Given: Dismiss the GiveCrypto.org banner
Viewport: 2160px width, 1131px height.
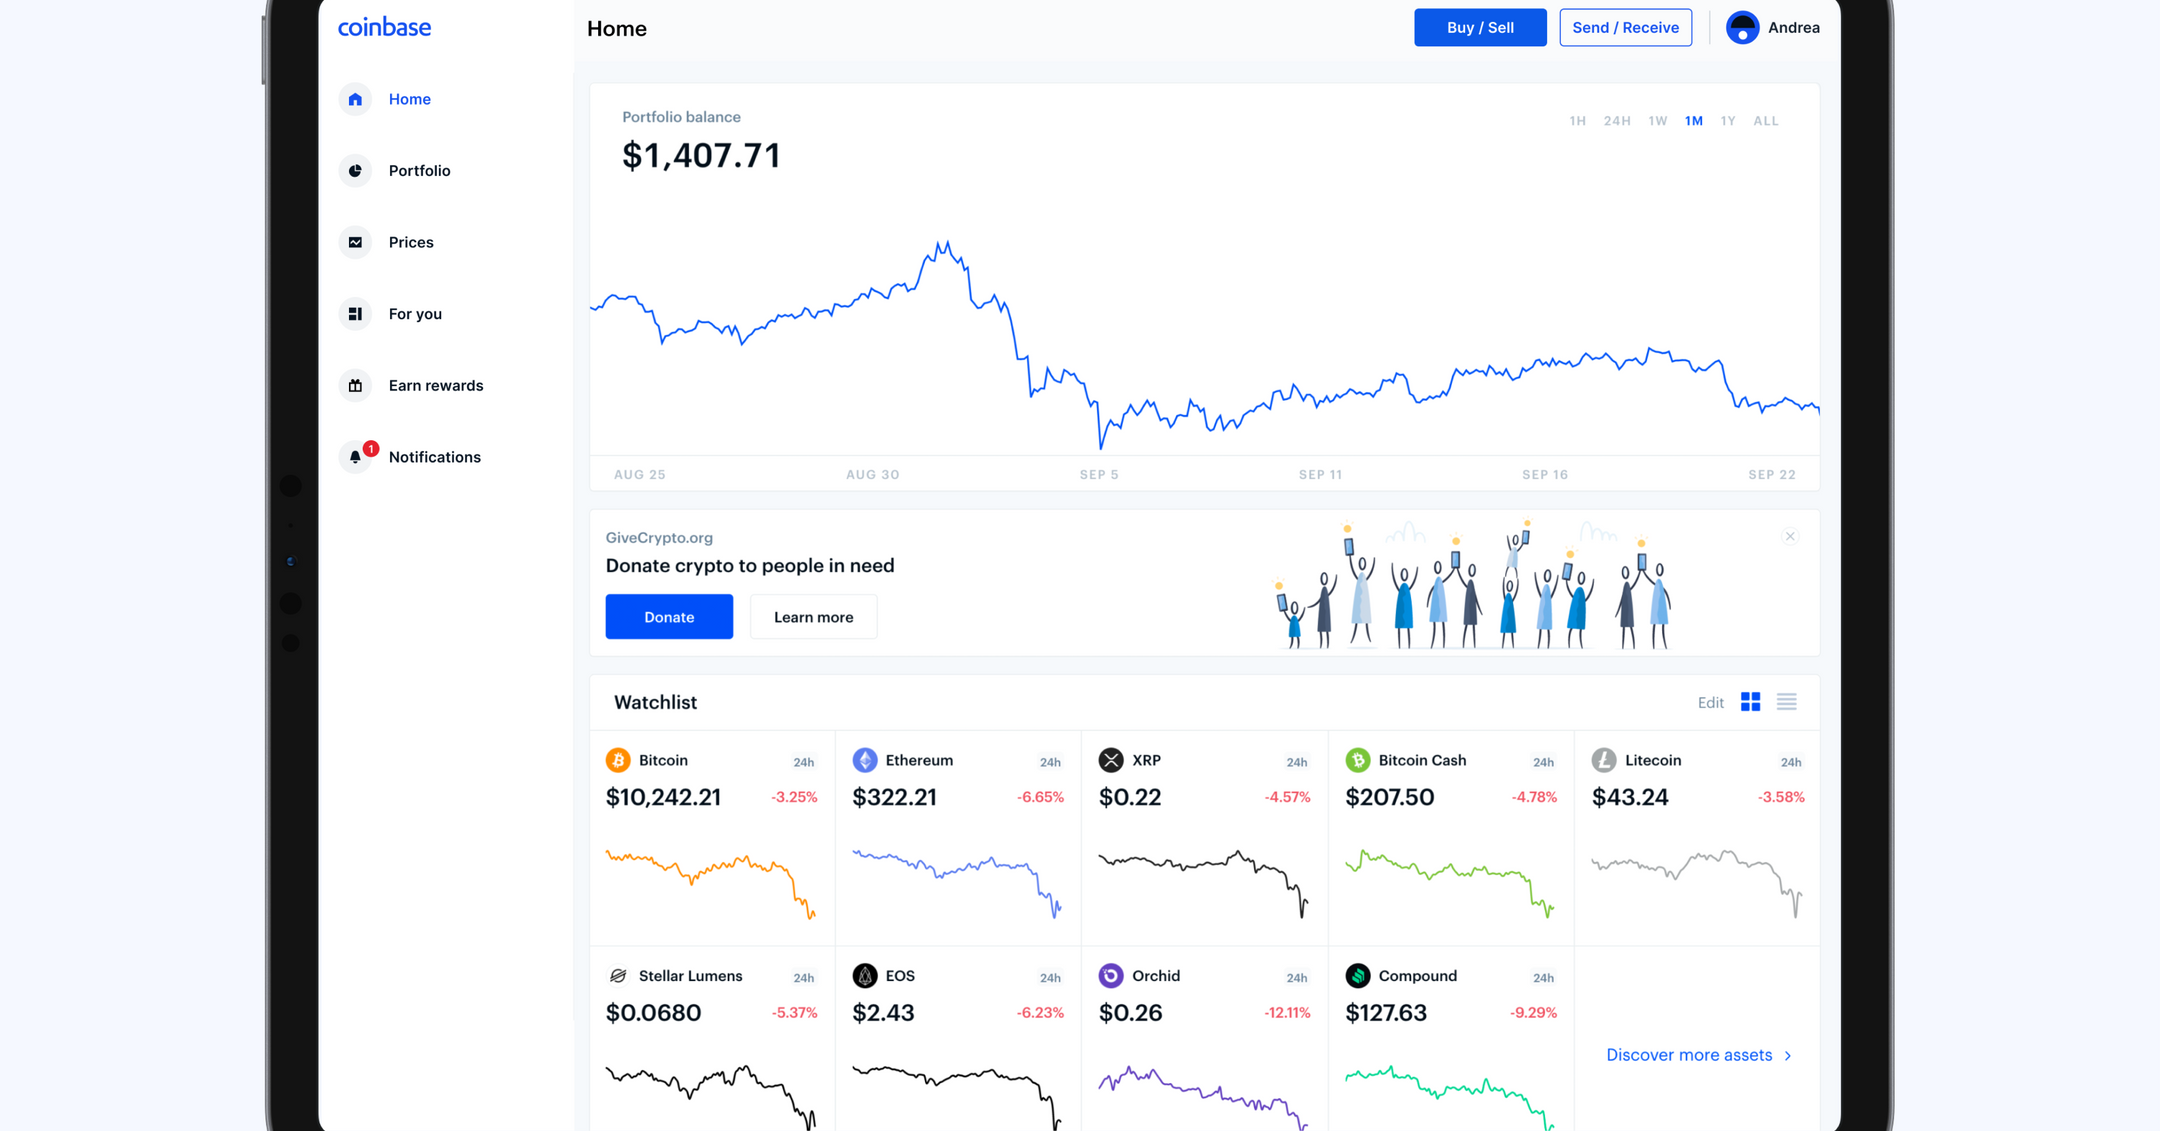Looking at the screenshot, I should (1790, 536).
